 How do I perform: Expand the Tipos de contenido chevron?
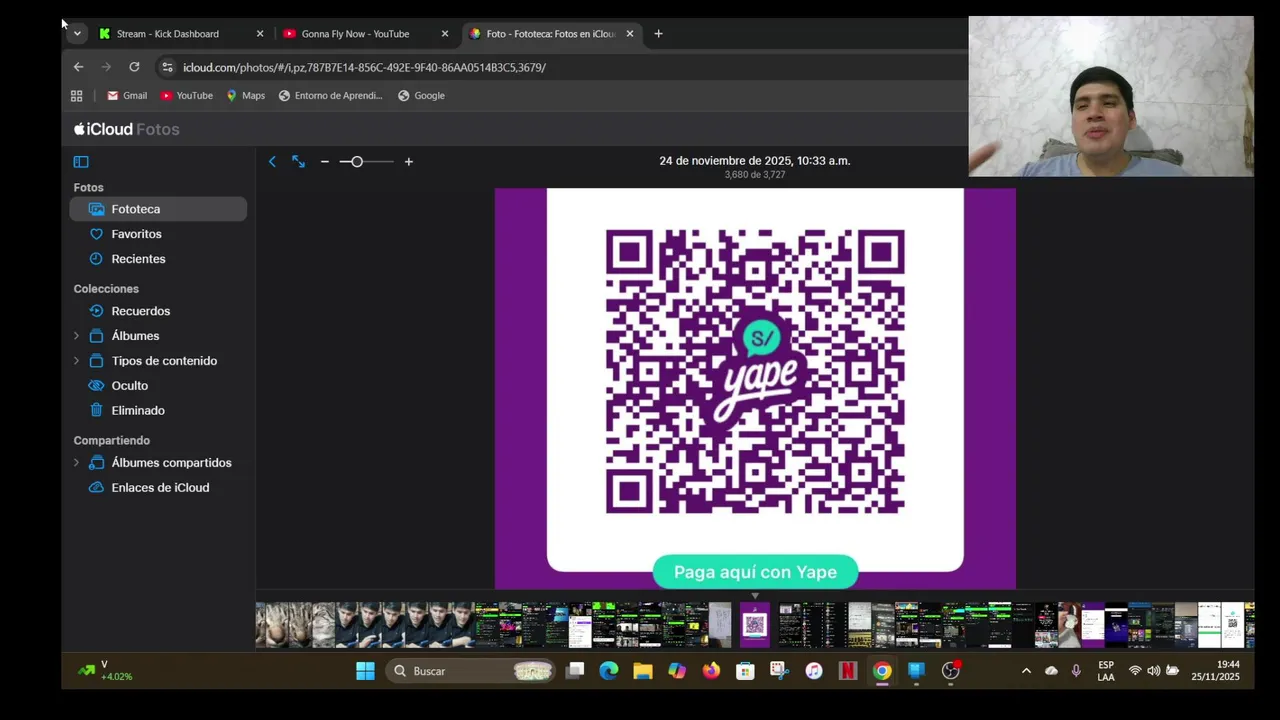(x=76, y=361)
